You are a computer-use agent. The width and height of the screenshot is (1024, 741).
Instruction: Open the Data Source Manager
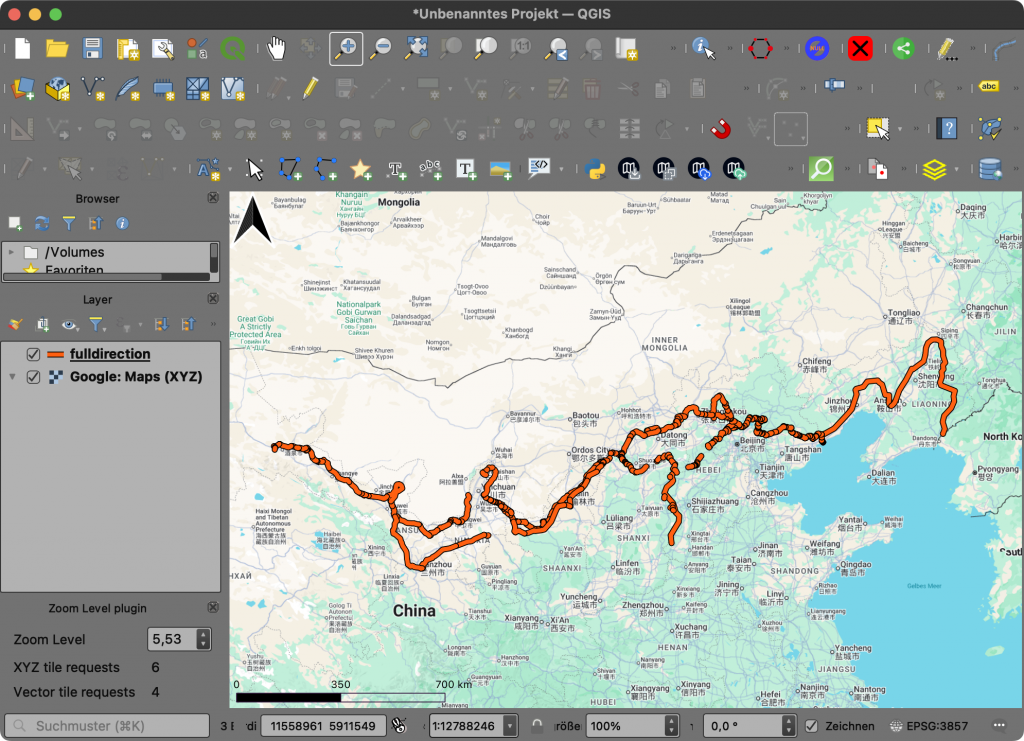pyautogui.click(x=22, y=88)
